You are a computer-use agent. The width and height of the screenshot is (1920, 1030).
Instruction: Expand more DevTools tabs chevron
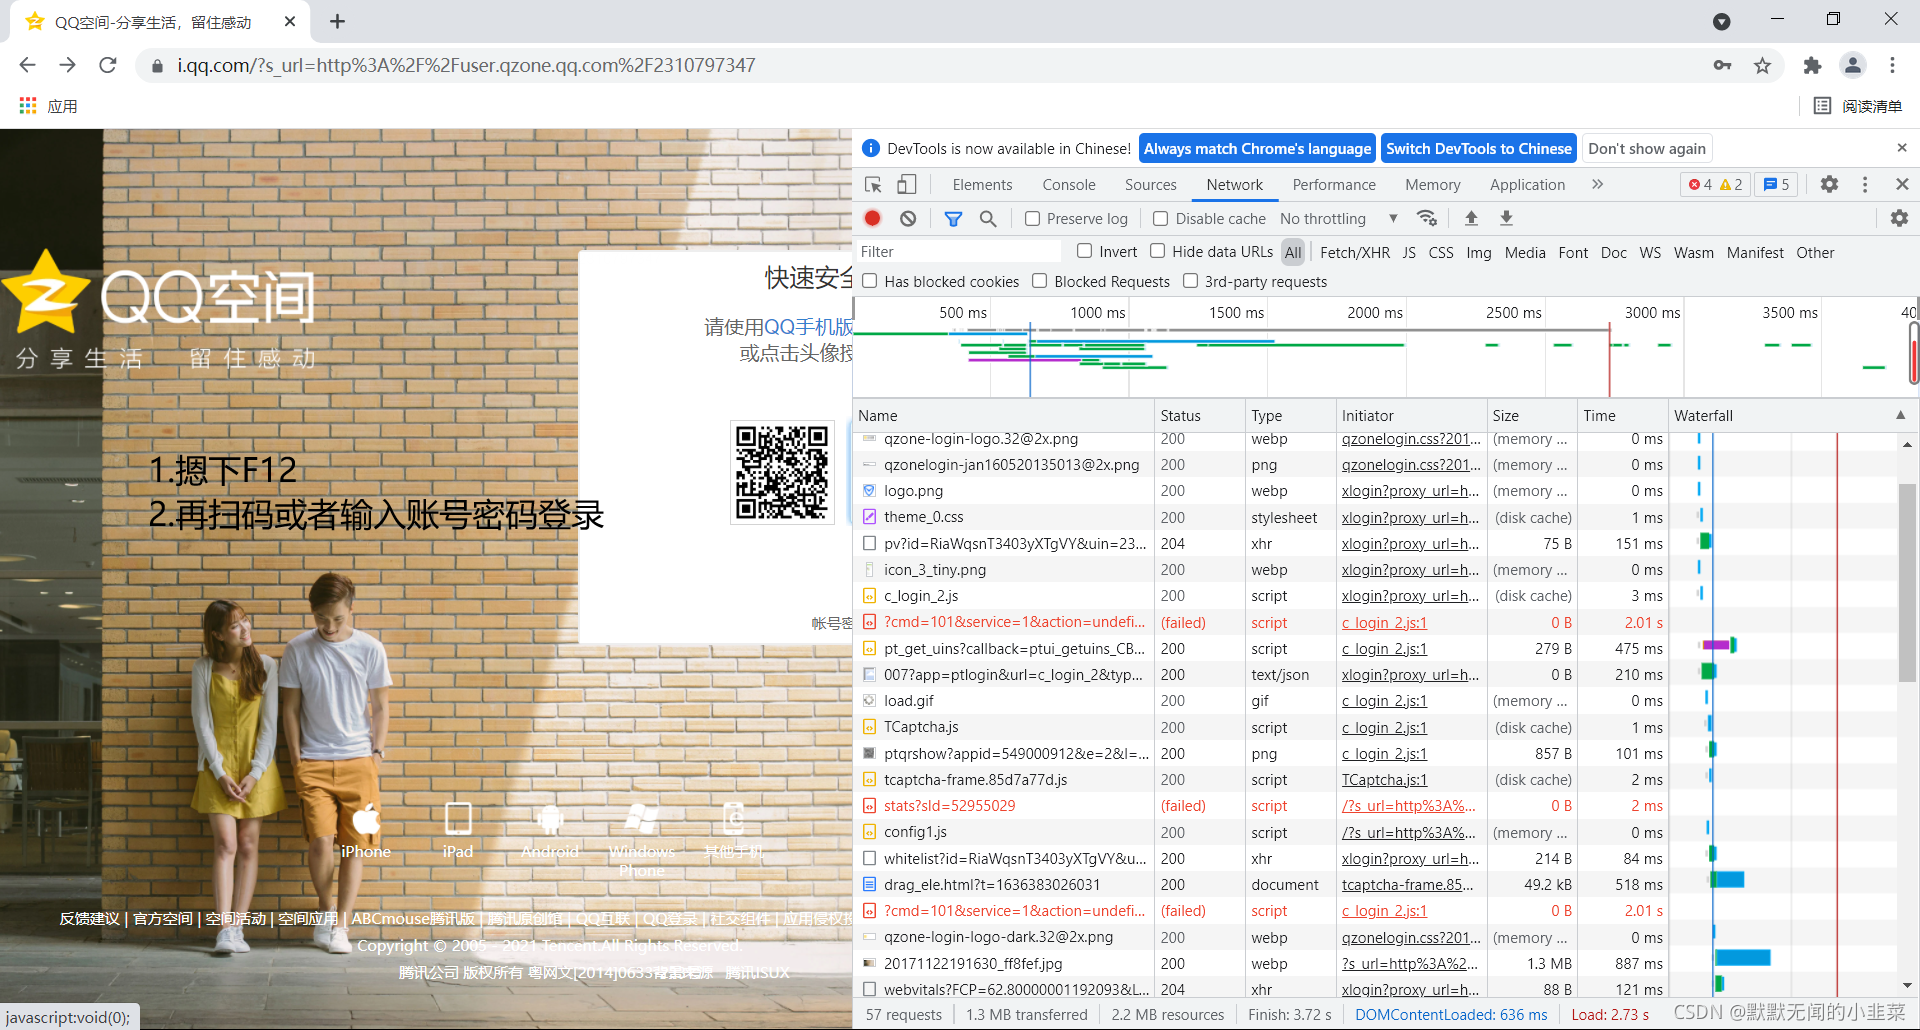1597,184
